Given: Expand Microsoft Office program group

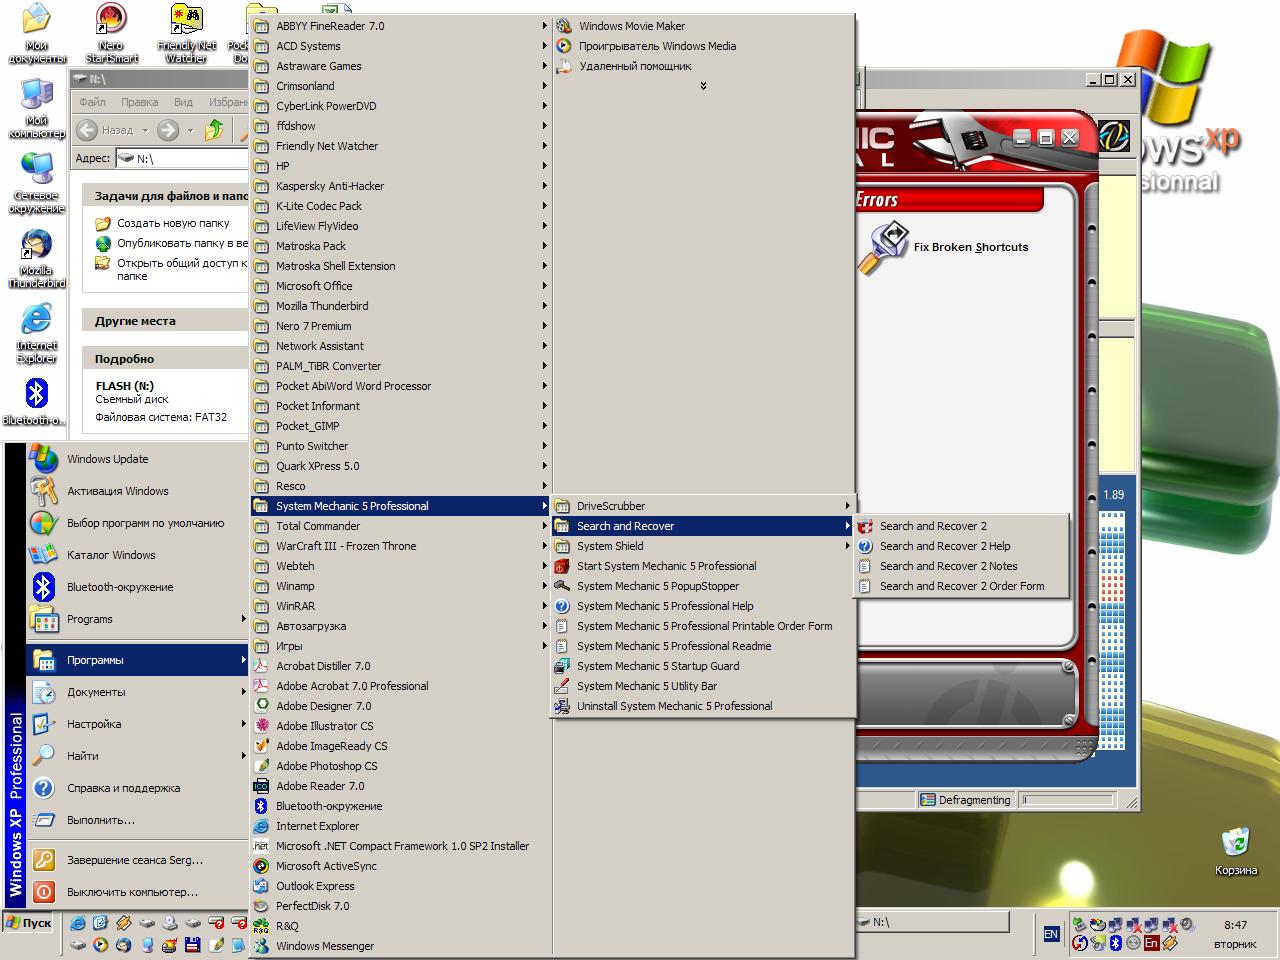Looking at the screenshot, I should pos(401,286).
